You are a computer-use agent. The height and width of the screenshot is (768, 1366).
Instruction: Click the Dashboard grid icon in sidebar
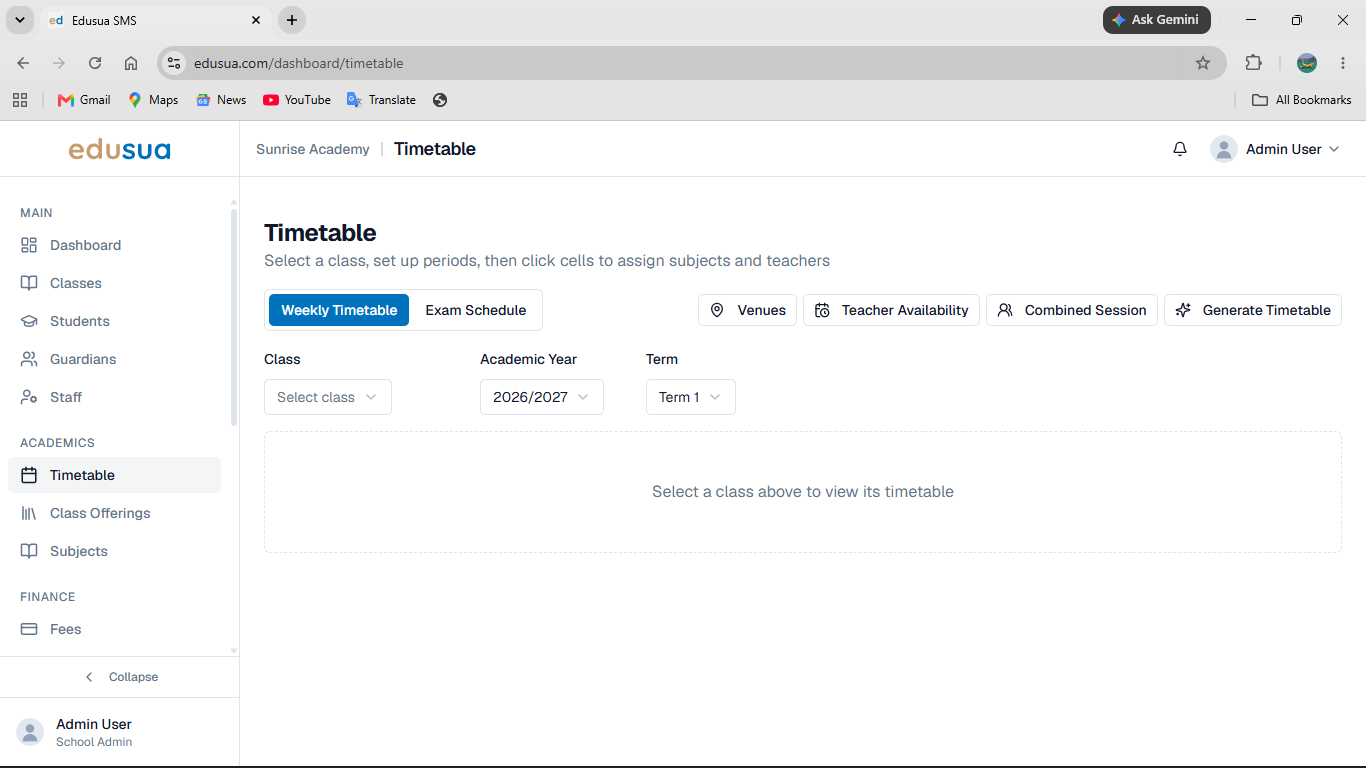point(29,245)
